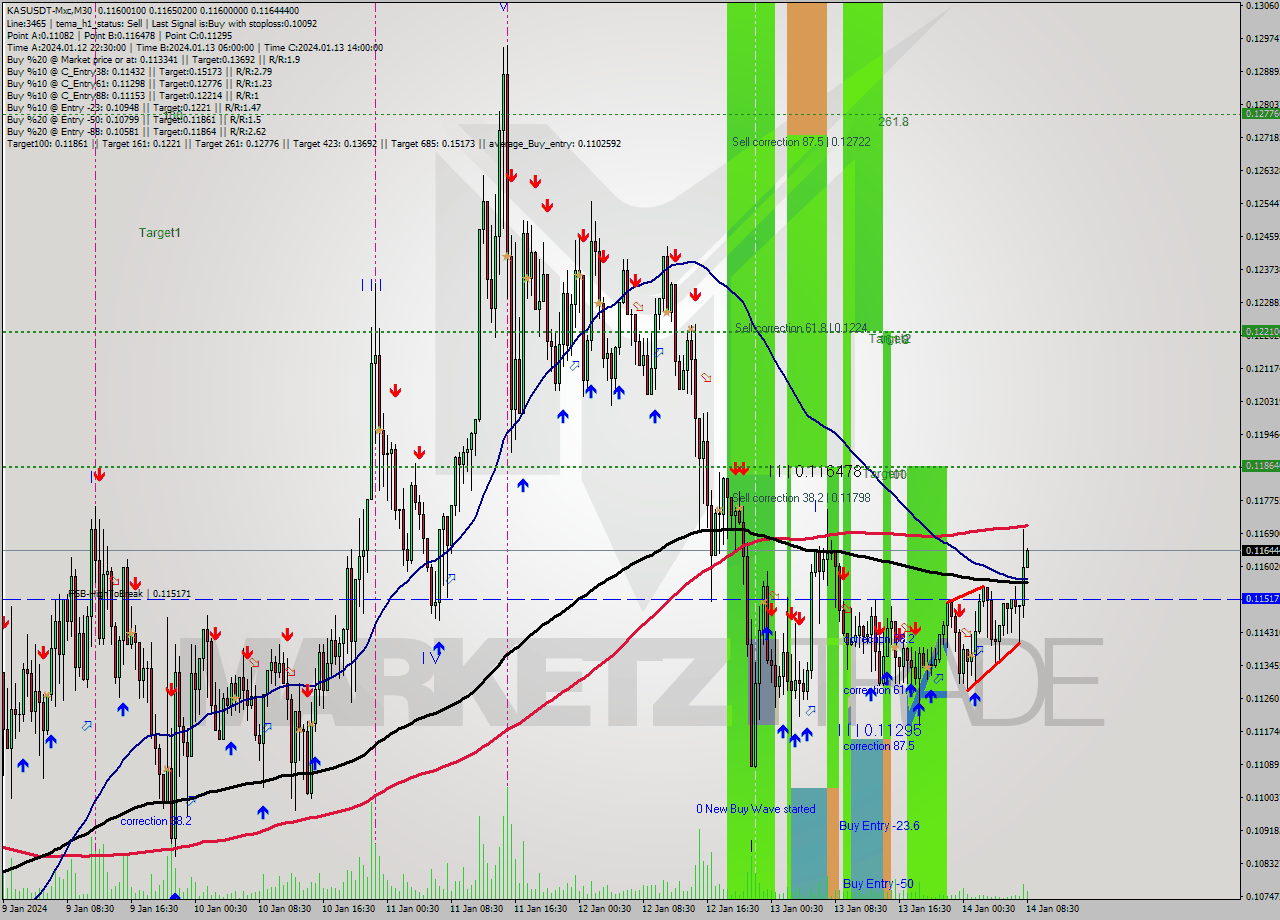Click the green 0.12776 price tag on axis

click(x=1260, y=114)
